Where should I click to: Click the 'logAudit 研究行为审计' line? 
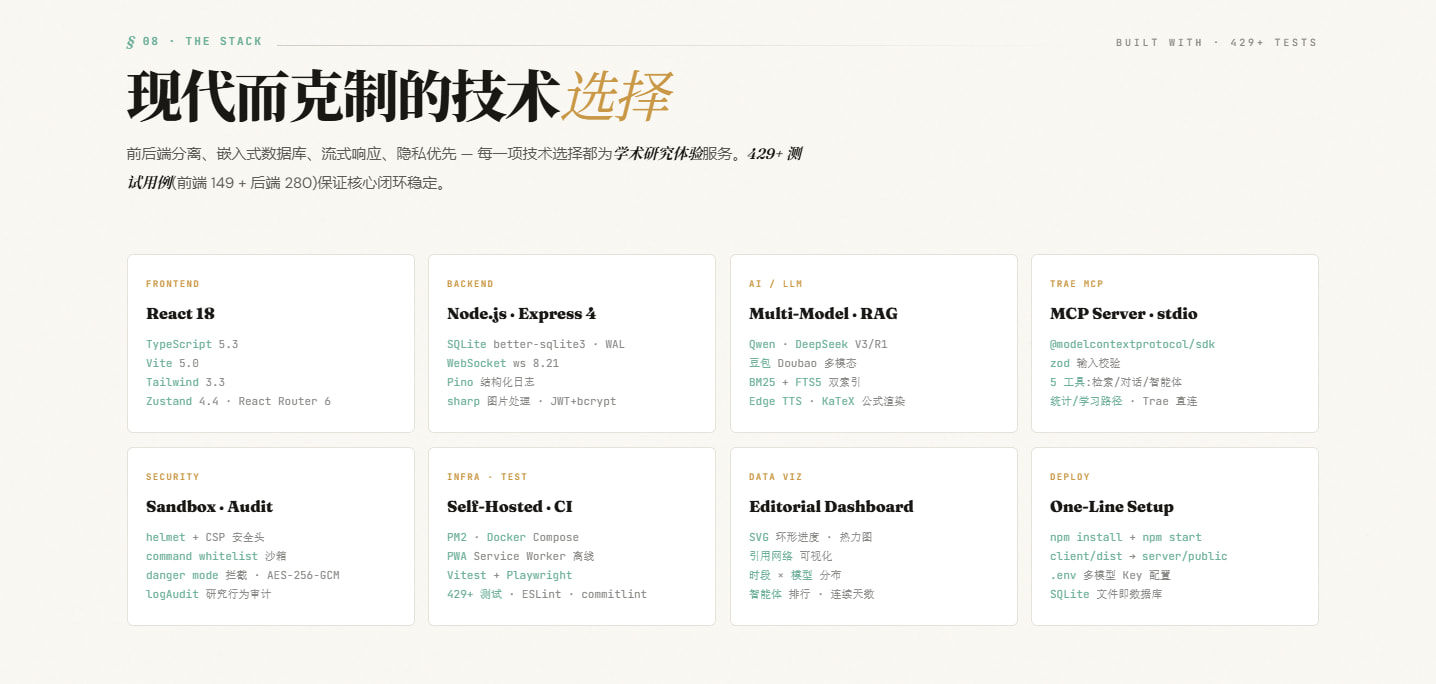coord(208,594)
